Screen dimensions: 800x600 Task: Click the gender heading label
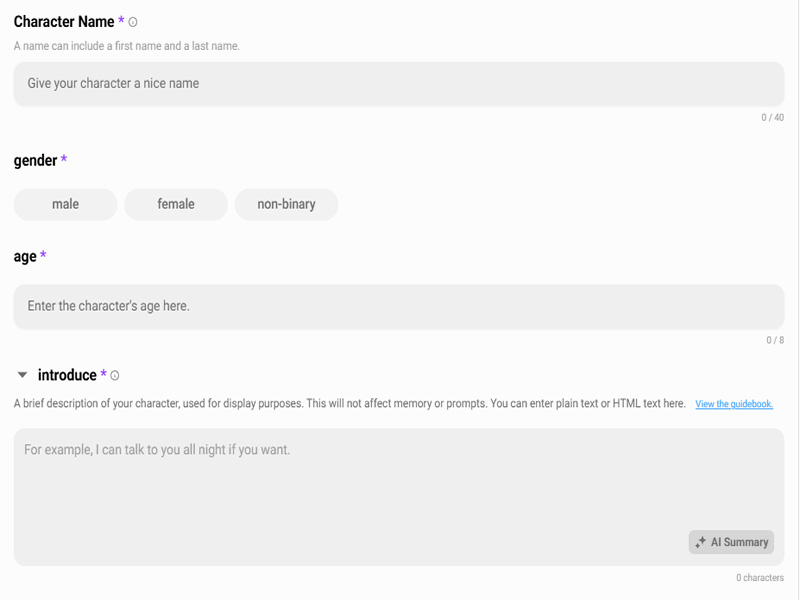[x=35, y=161]
